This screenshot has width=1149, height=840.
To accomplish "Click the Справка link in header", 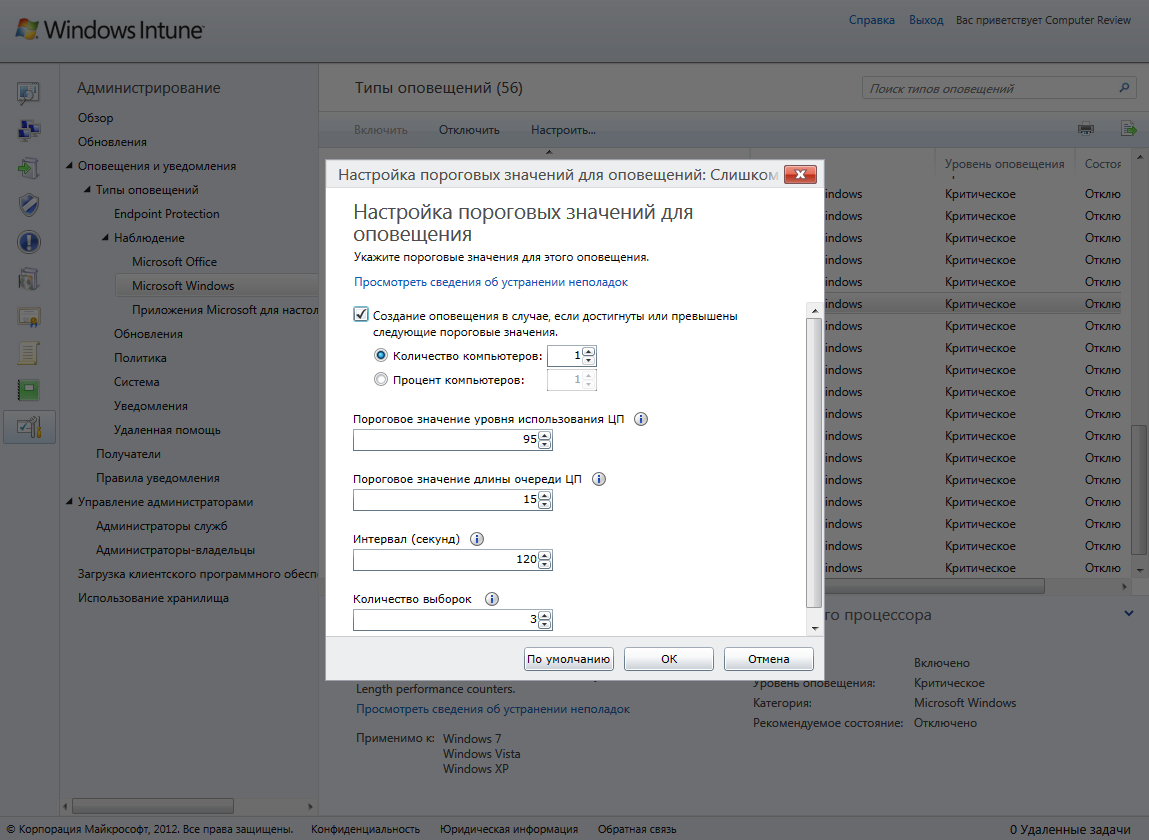I will click(x=871, y=20).
